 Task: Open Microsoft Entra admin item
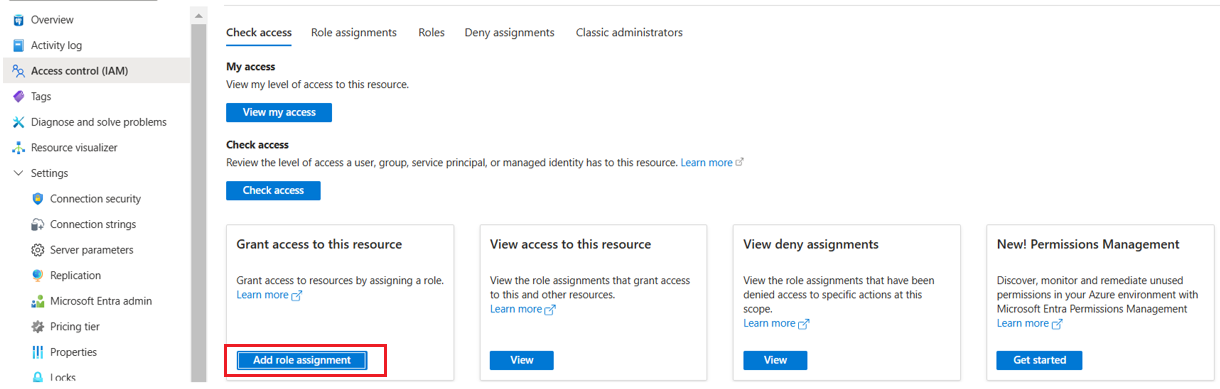tap(95, 301)
